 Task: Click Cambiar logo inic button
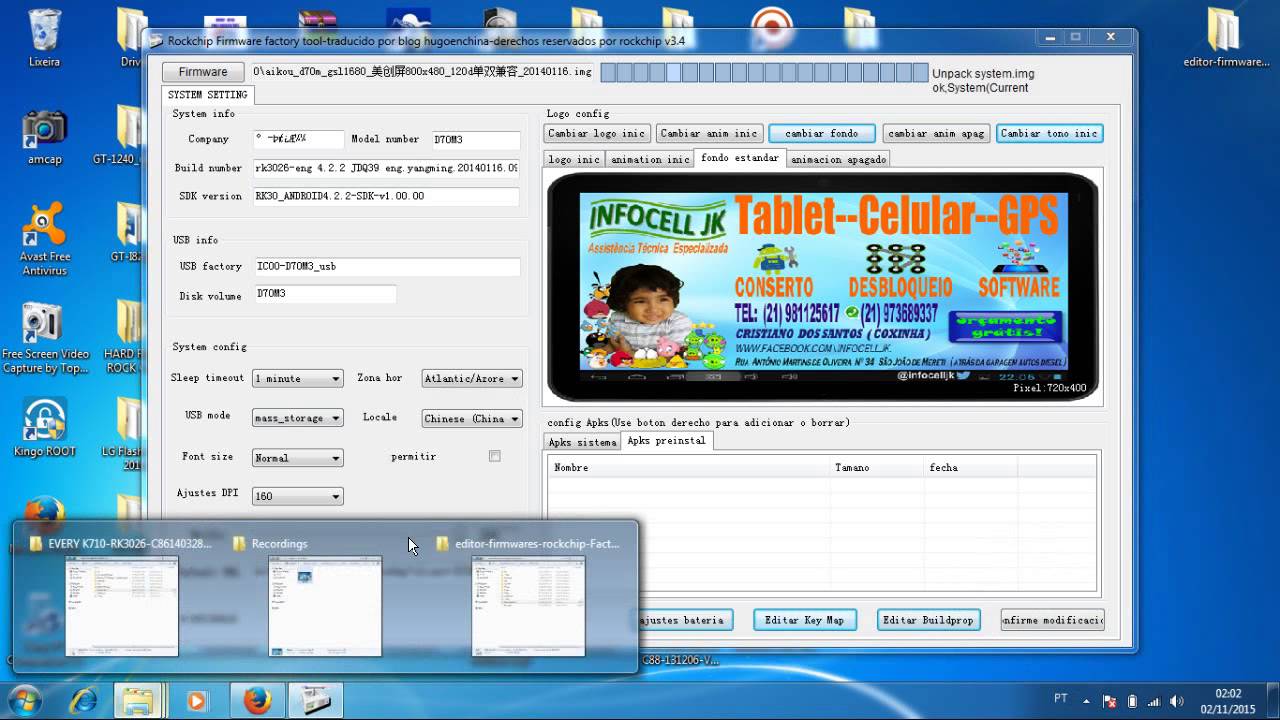pyautogui.click(x=597, y=133)
